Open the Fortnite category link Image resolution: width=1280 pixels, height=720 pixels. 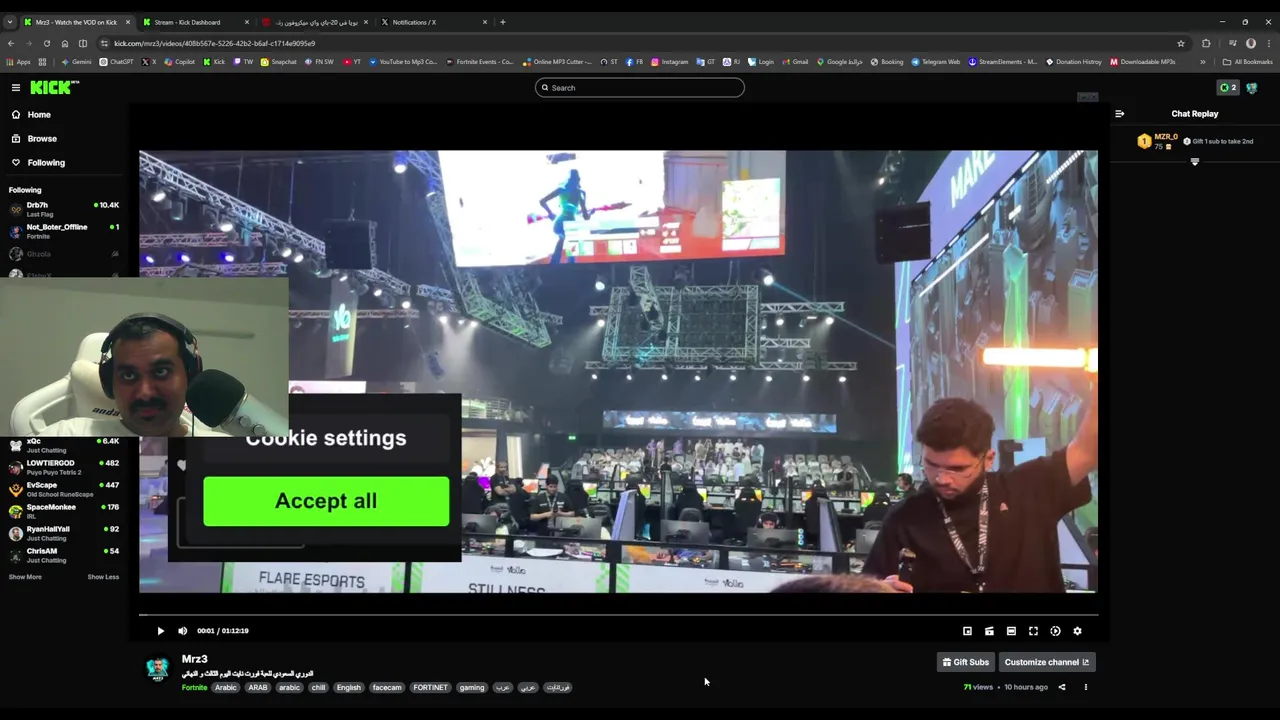pyautogui.click(x=194, y=688)
